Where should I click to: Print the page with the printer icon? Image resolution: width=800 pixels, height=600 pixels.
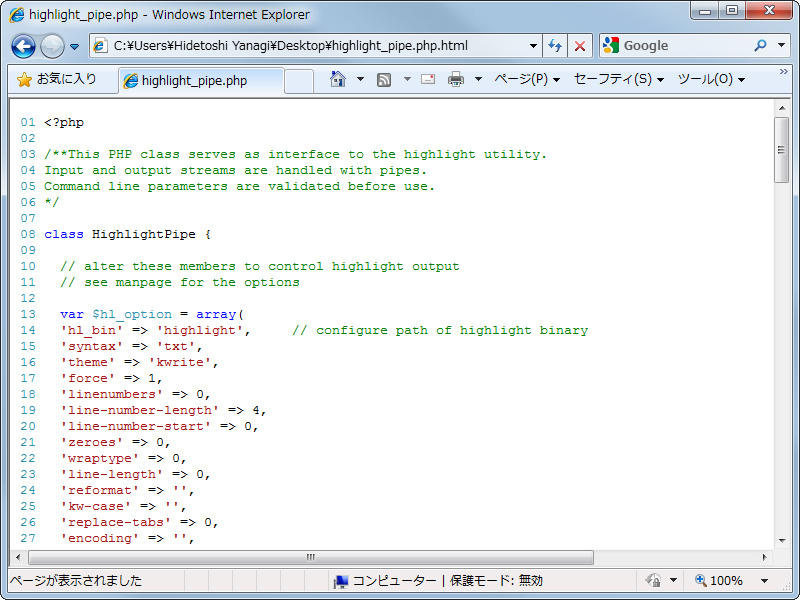coord(456,79)
